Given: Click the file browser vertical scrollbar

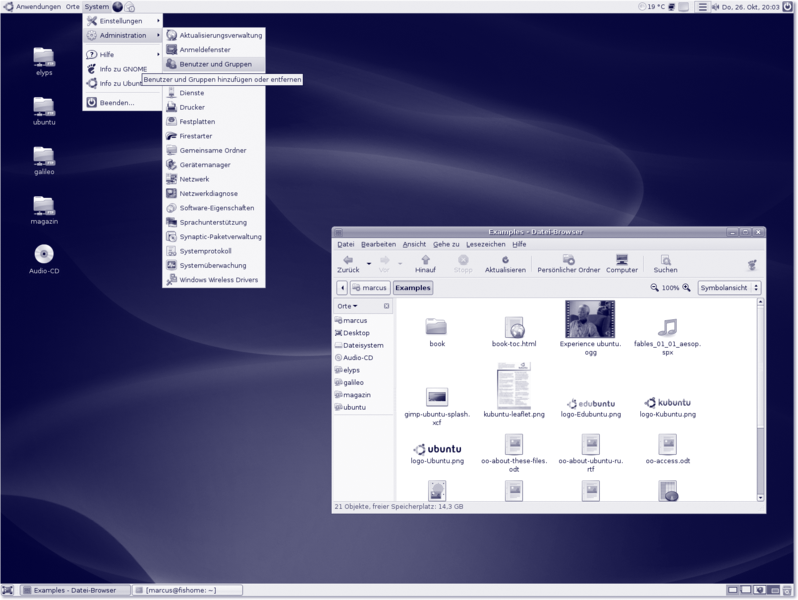Looking at the screenshot, I should 760,400.
